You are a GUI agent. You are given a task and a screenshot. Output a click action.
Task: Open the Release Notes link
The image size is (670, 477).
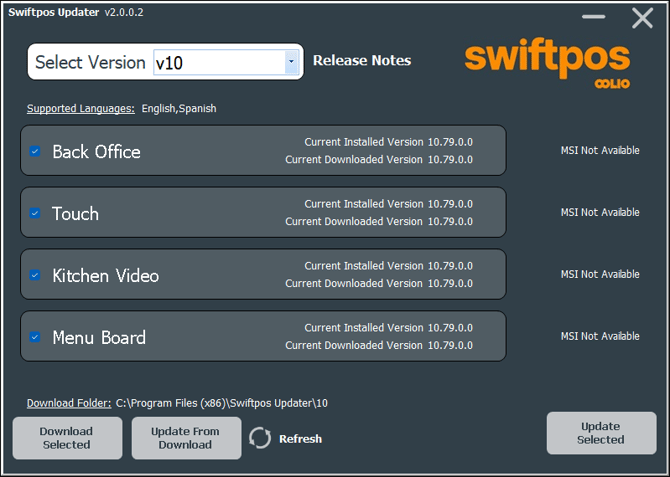pos(362,60)
